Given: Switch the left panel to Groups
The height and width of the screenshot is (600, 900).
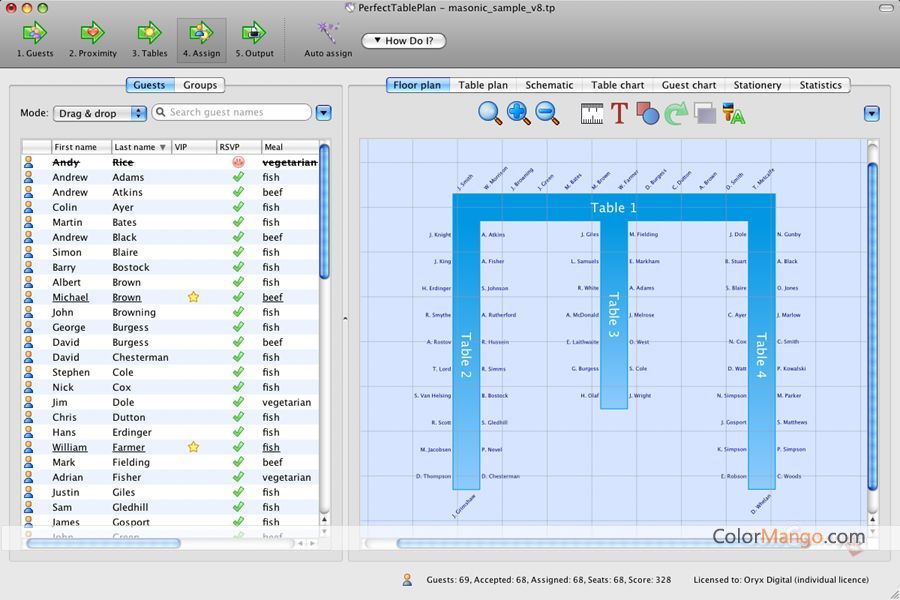Looking at the screenshot, I should click(200, 85).
